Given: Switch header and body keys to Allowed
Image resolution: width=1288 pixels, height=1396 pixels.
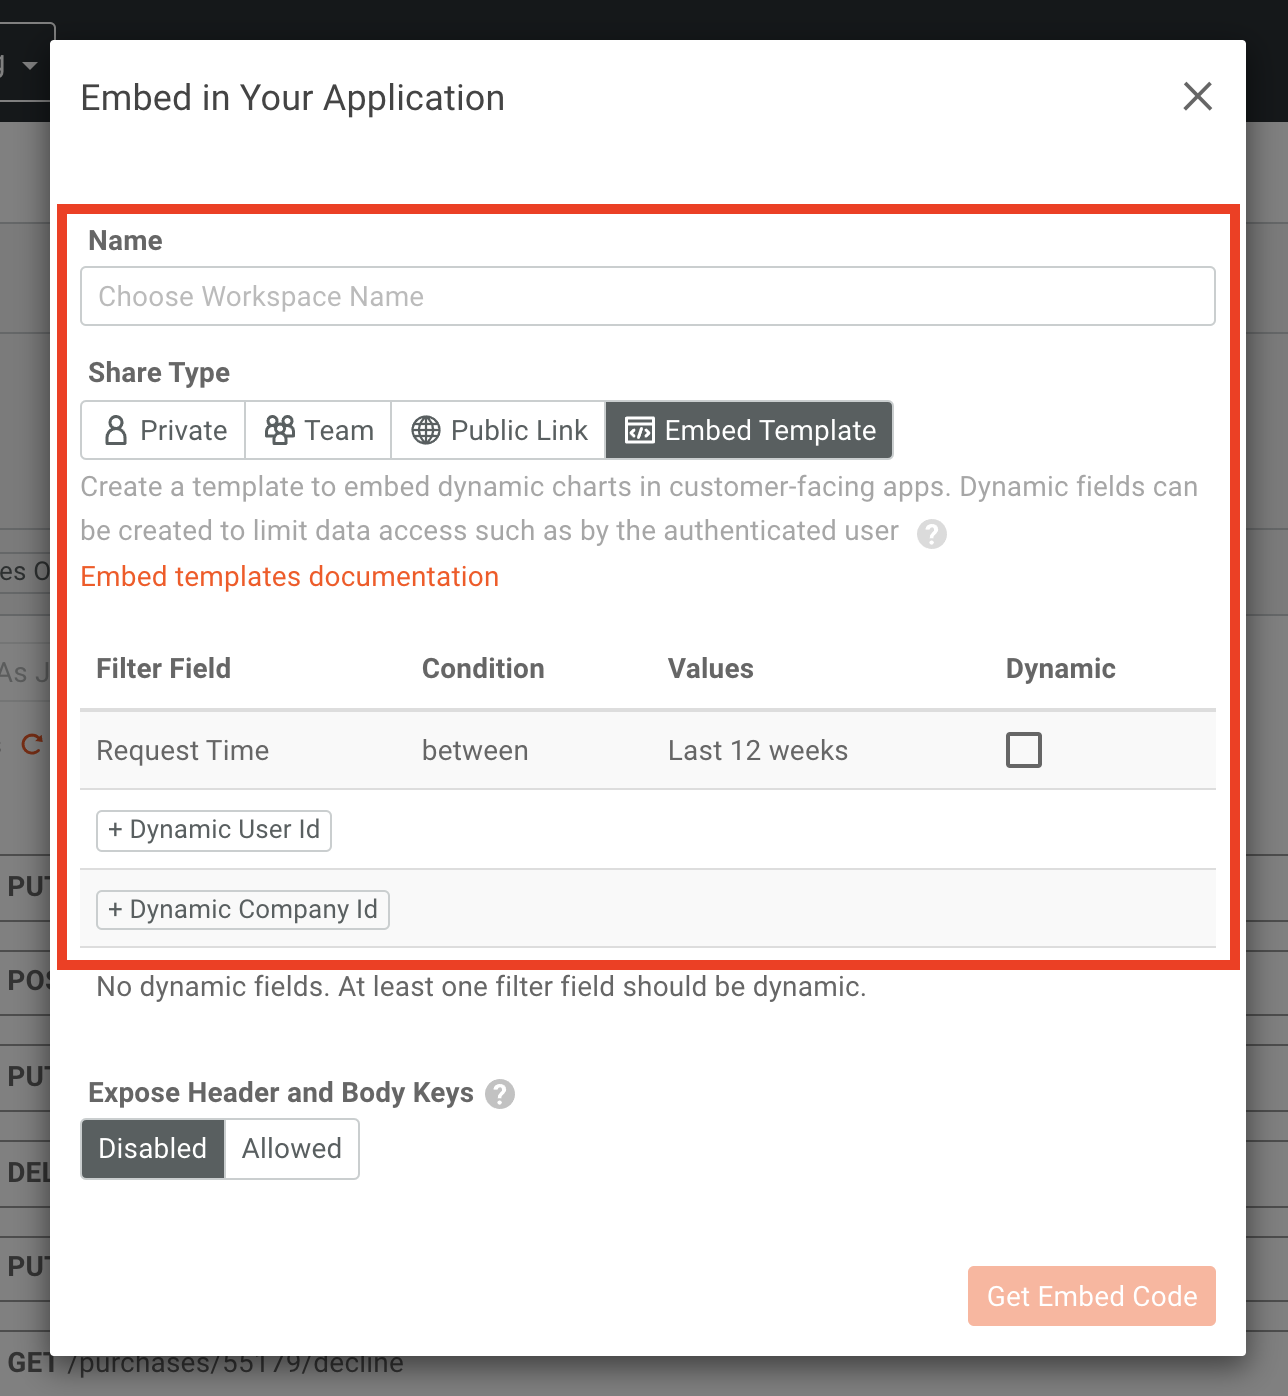Looking at the screenshot, I should pos(291,1148).
